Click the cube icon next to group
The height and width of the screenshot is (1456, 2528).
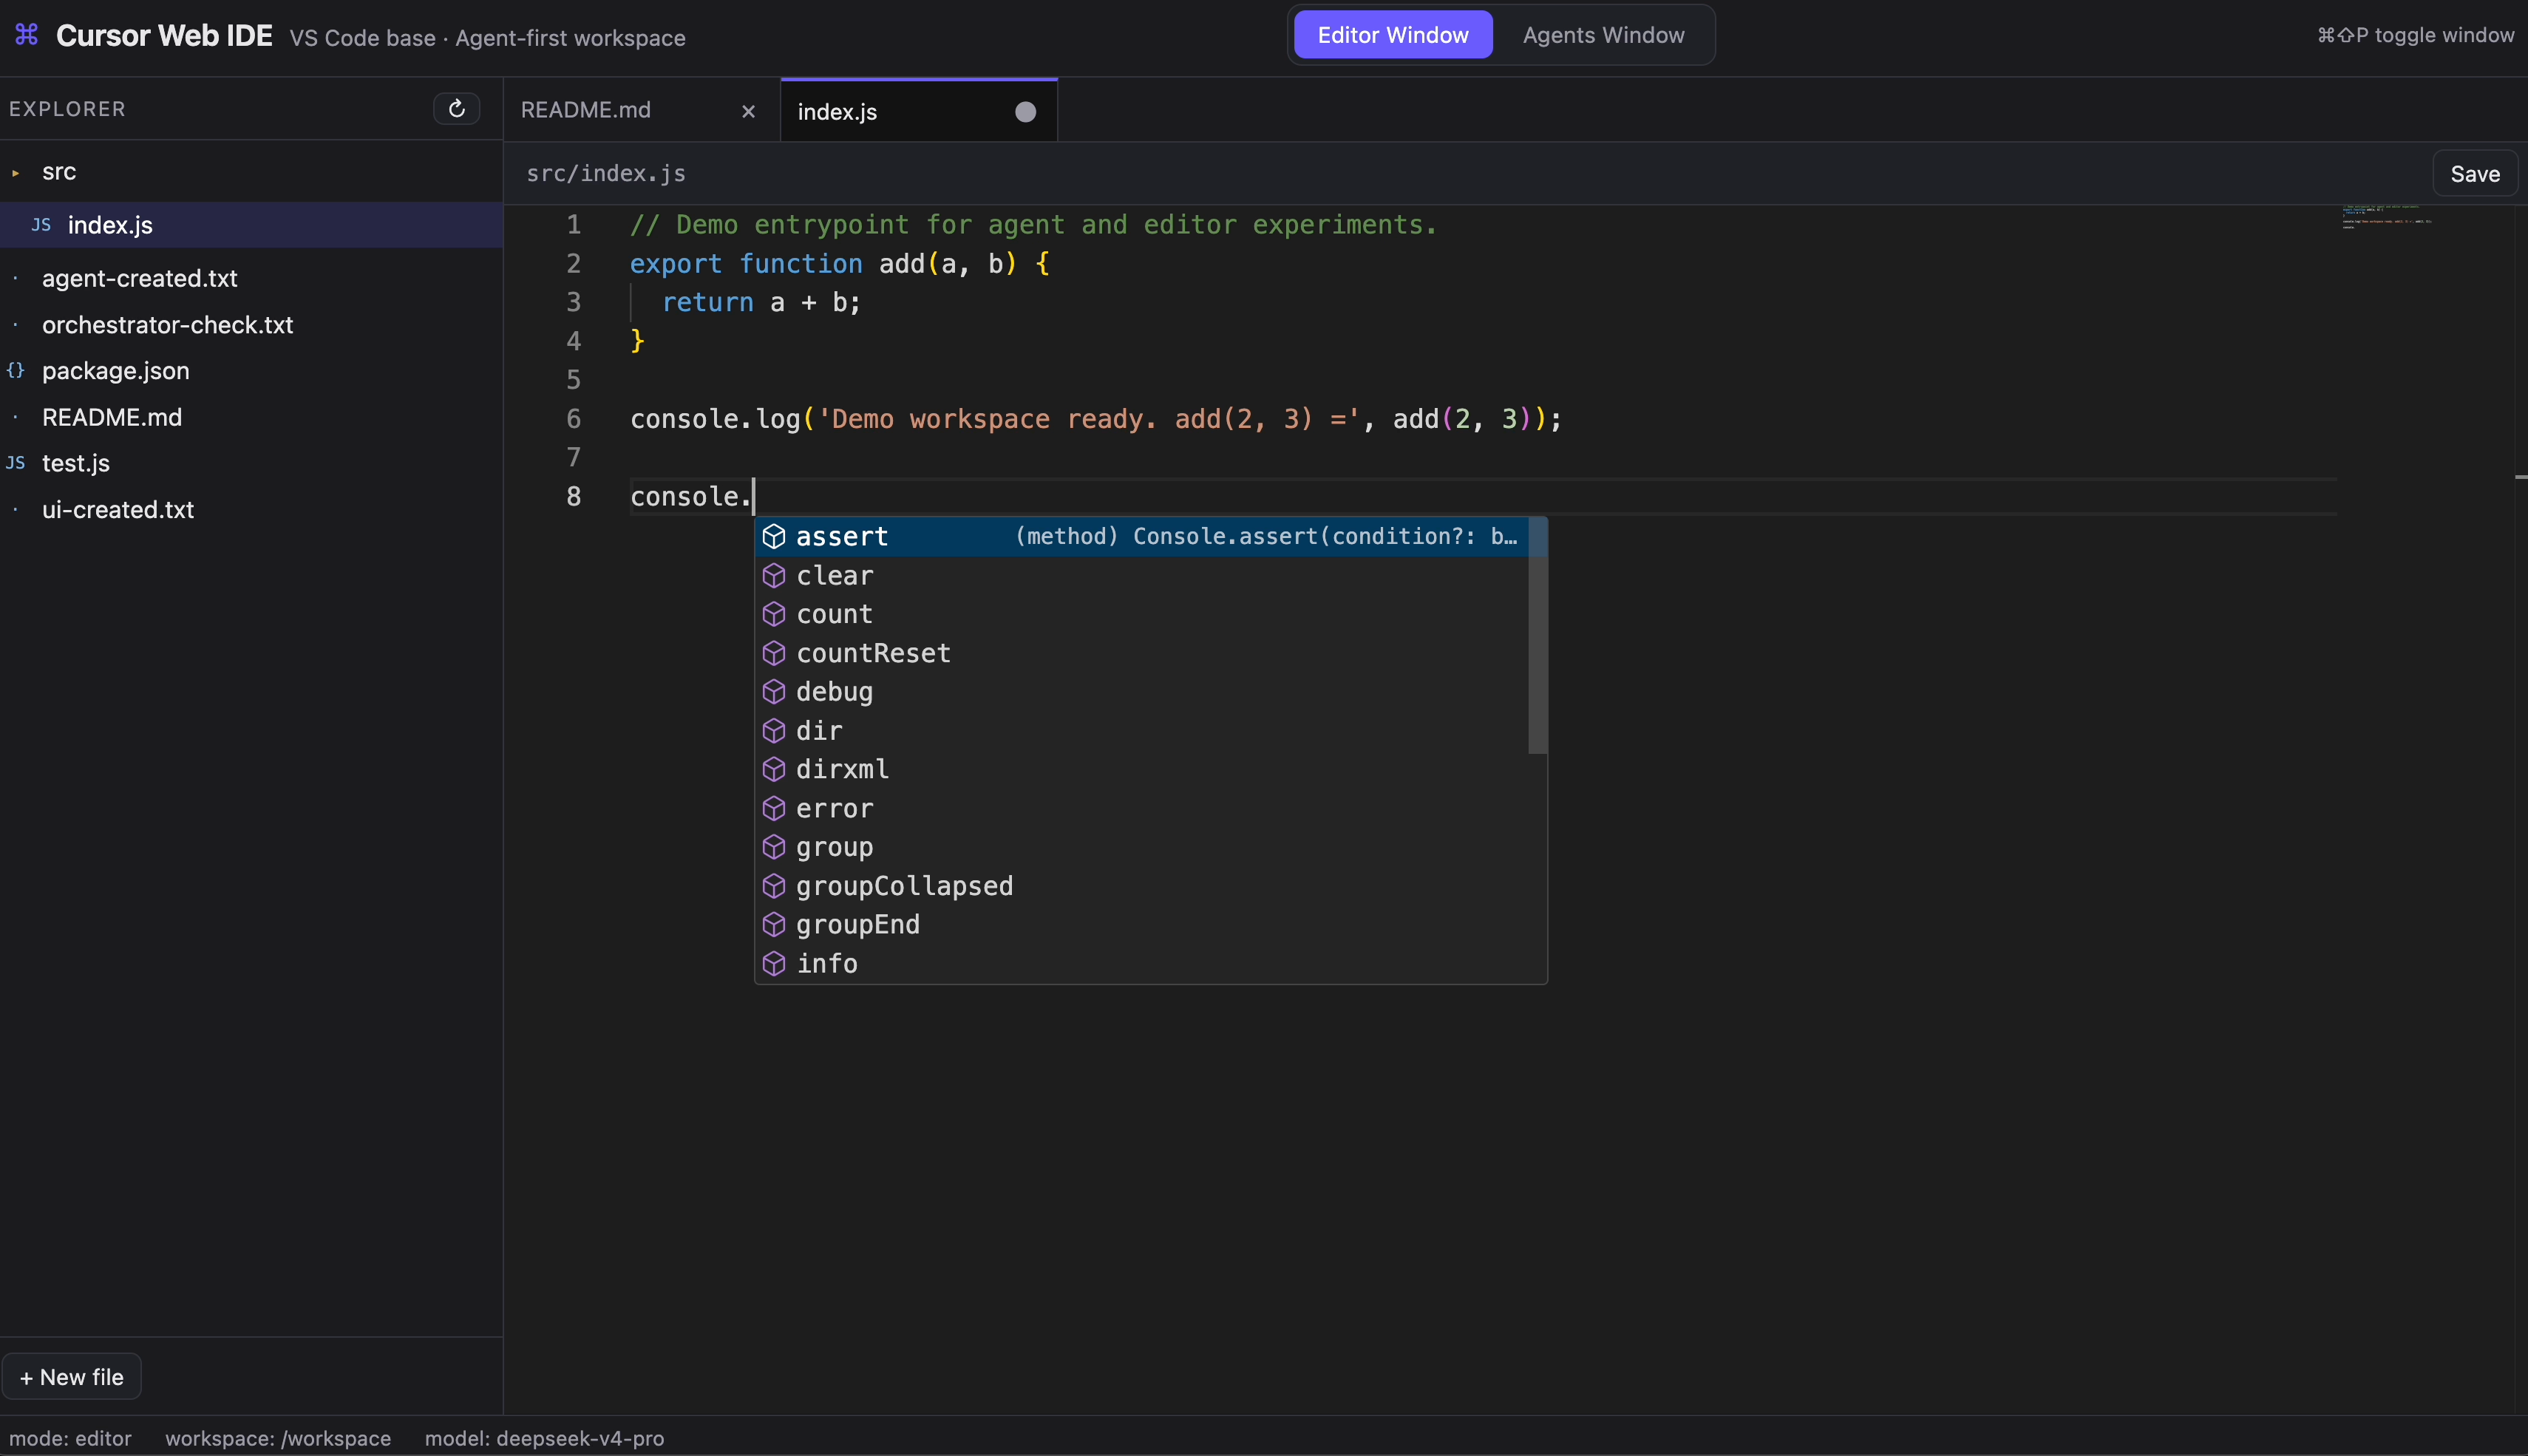point(774,847)
